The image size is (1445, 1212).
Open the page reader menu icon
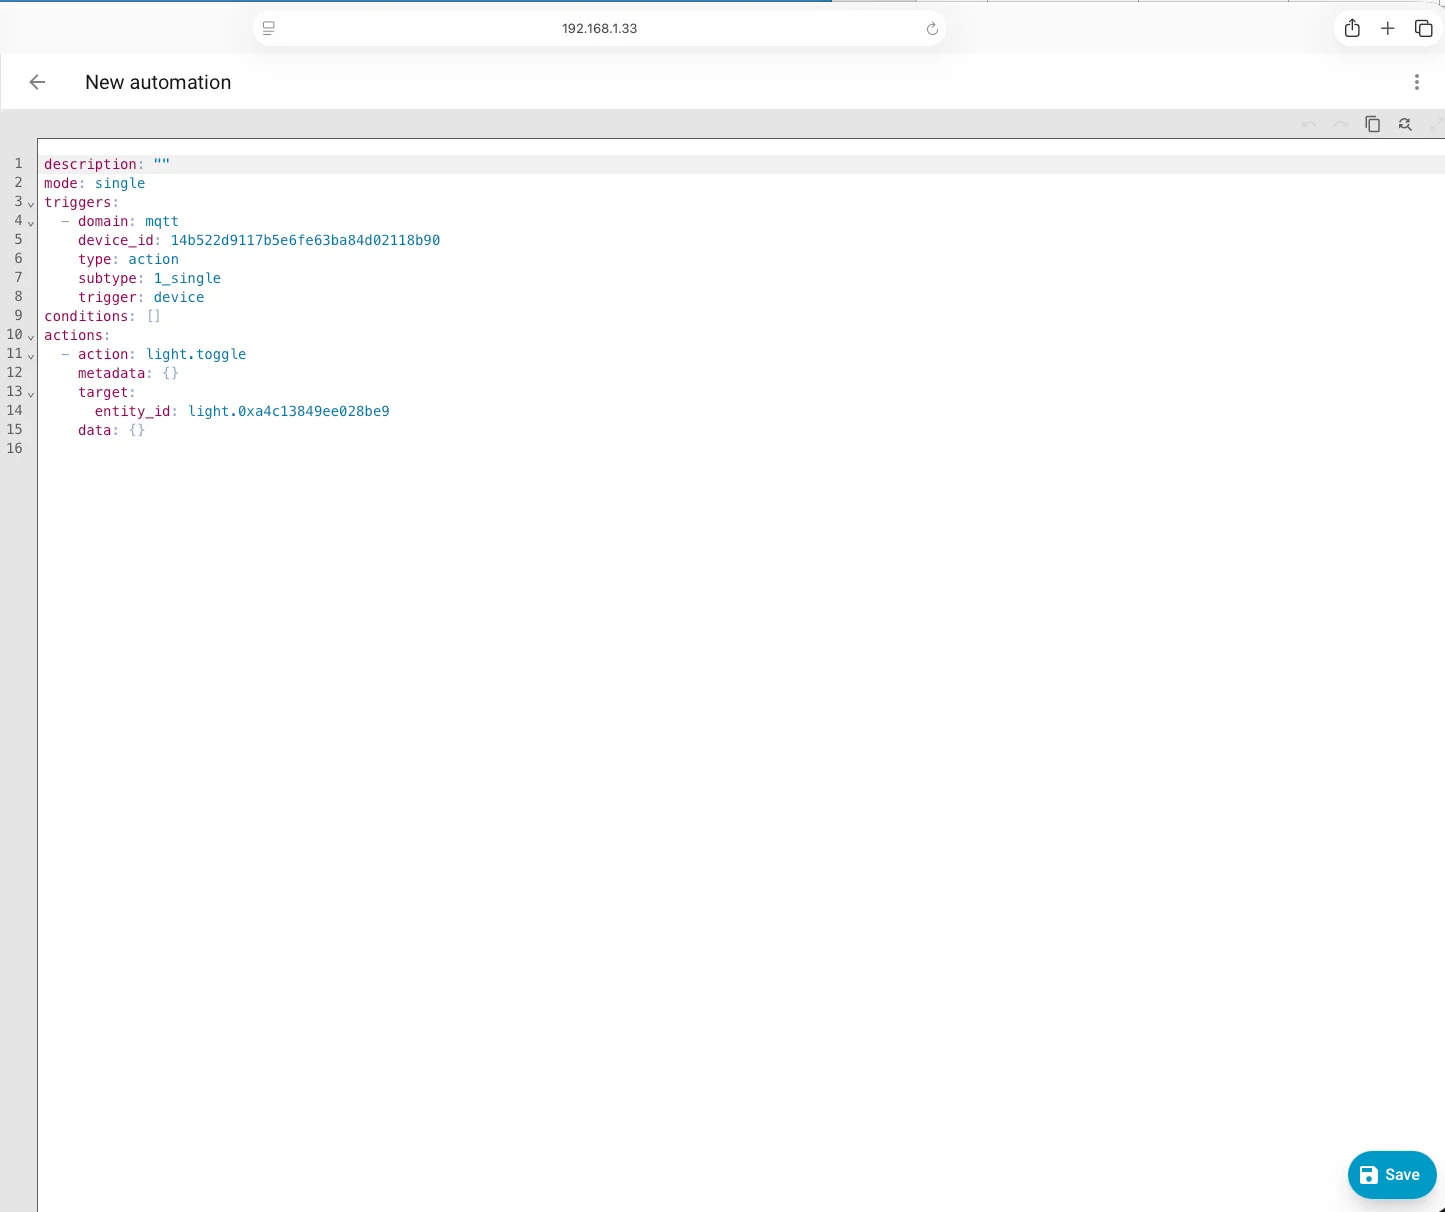[268, 28]
